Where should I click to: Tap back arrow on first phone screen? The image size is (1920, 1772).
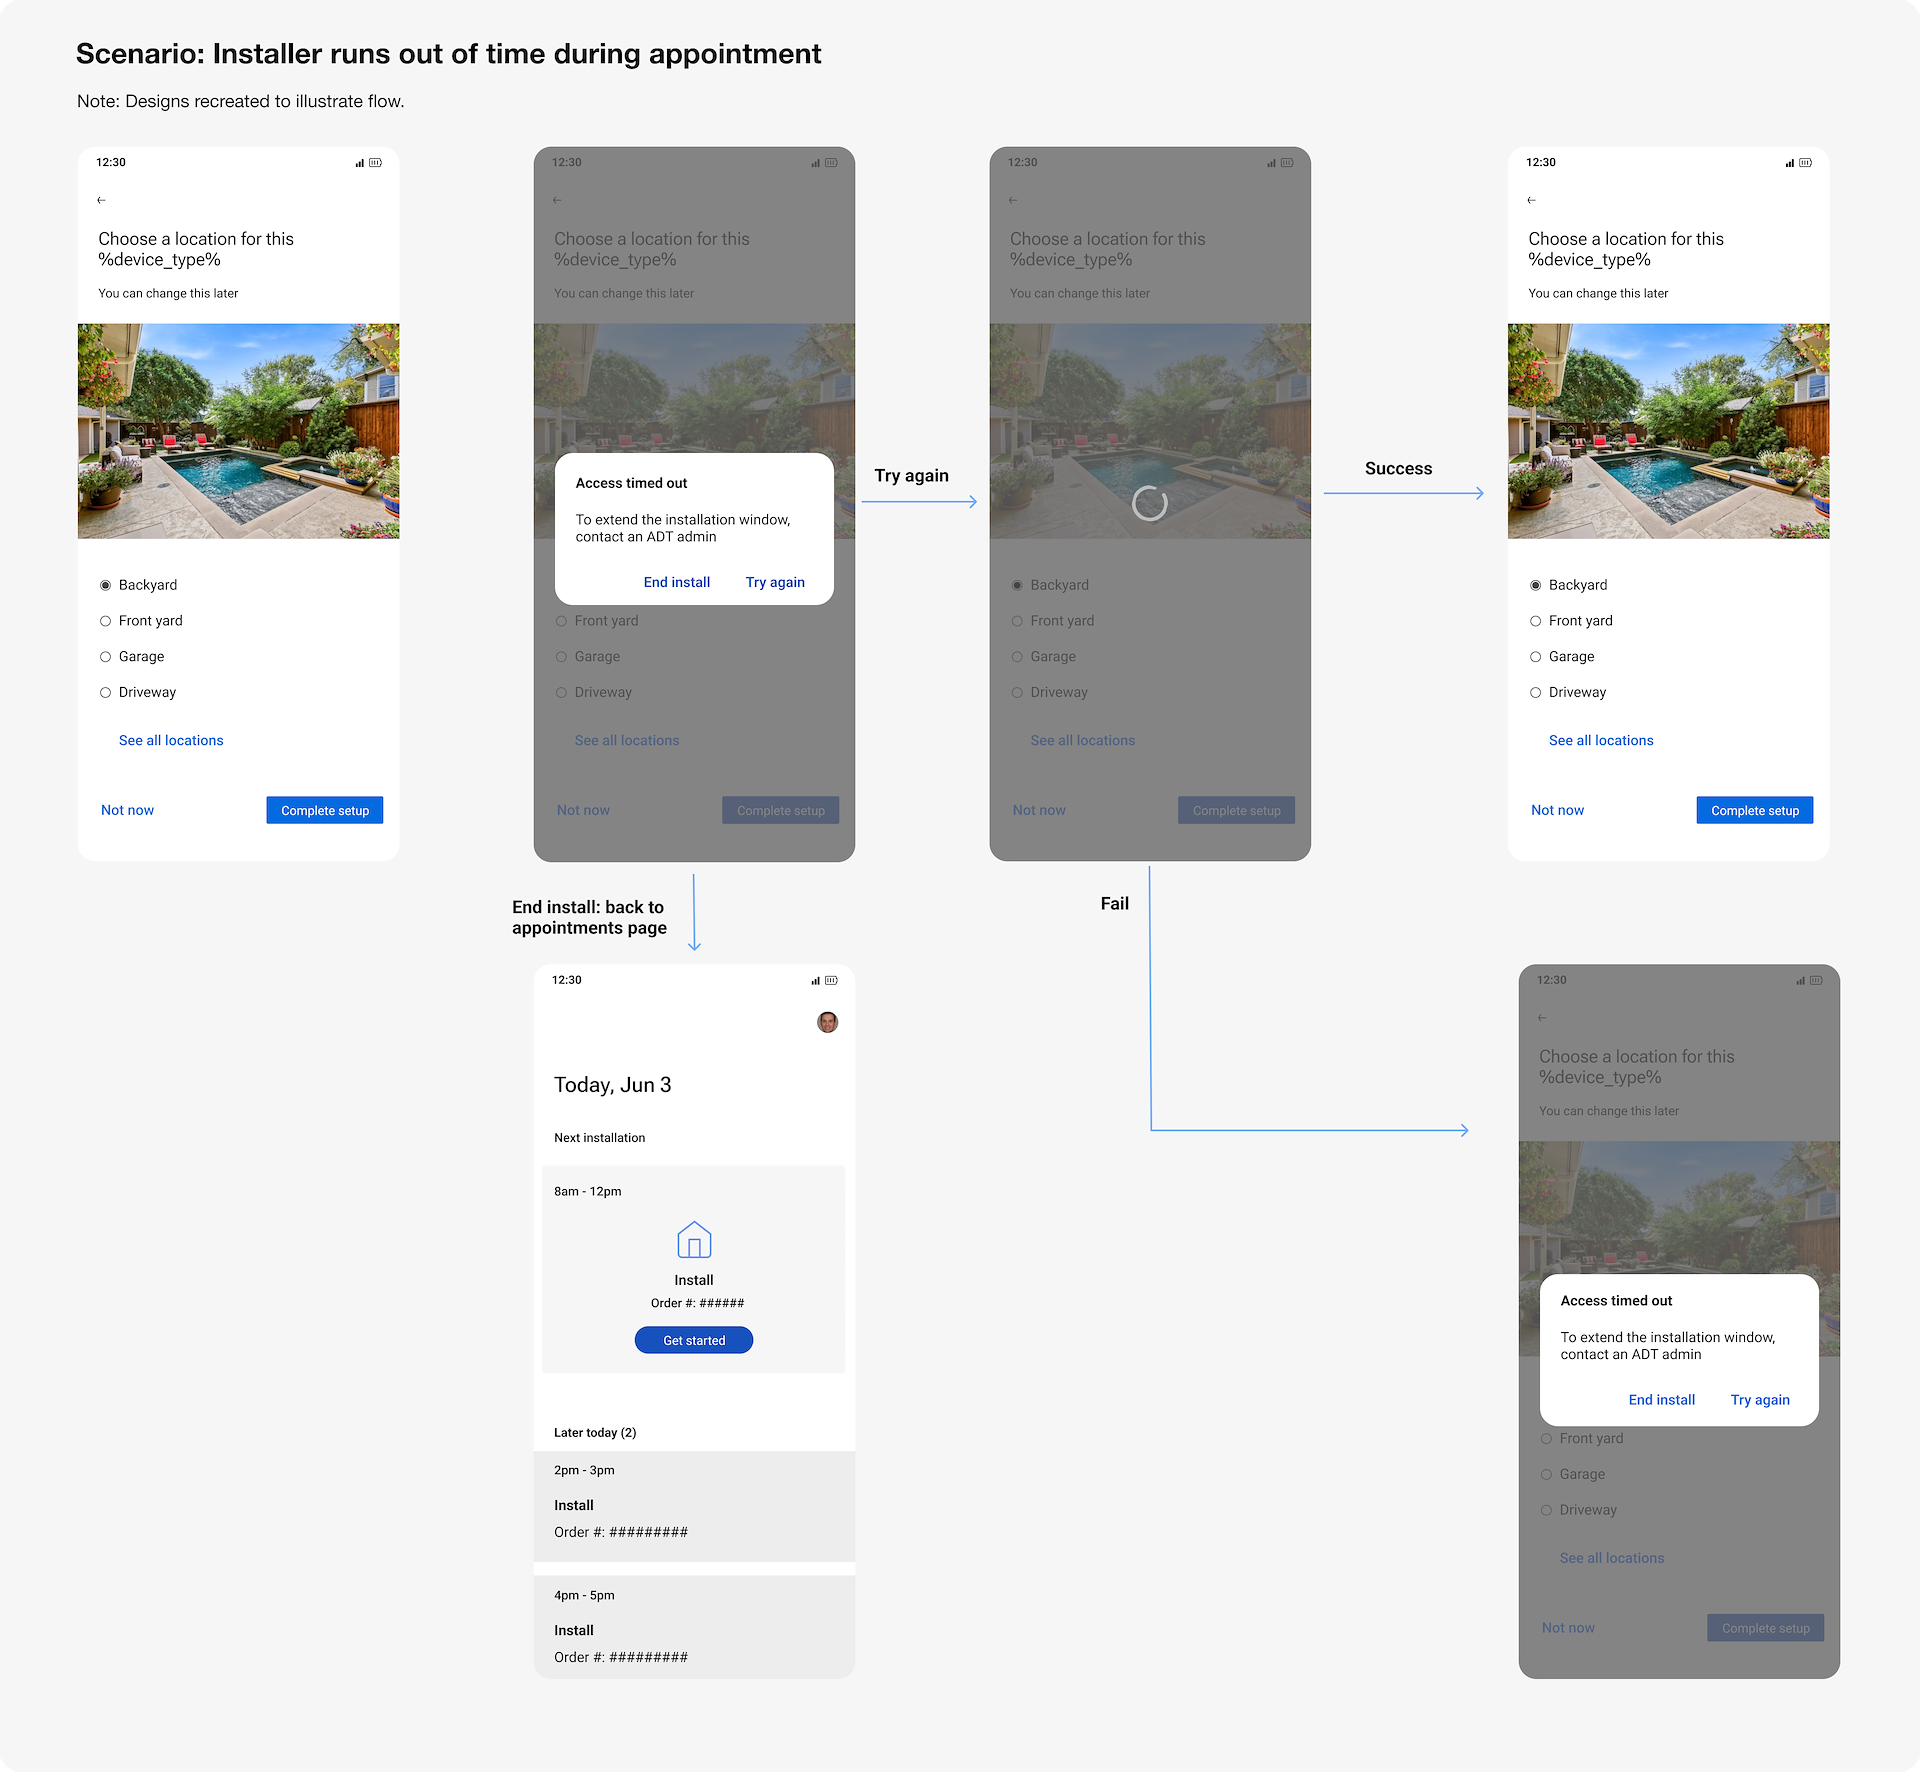101,200
